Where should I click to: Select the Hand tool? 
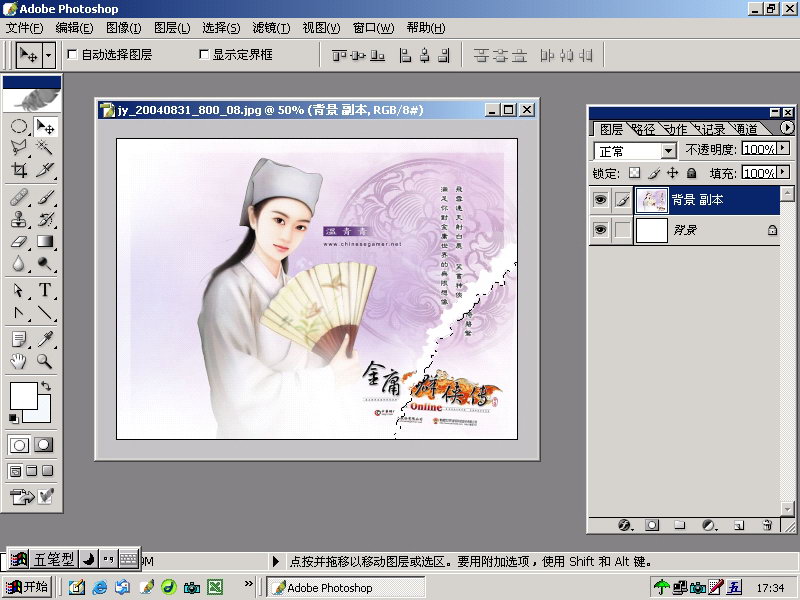(x=19, y=361)
